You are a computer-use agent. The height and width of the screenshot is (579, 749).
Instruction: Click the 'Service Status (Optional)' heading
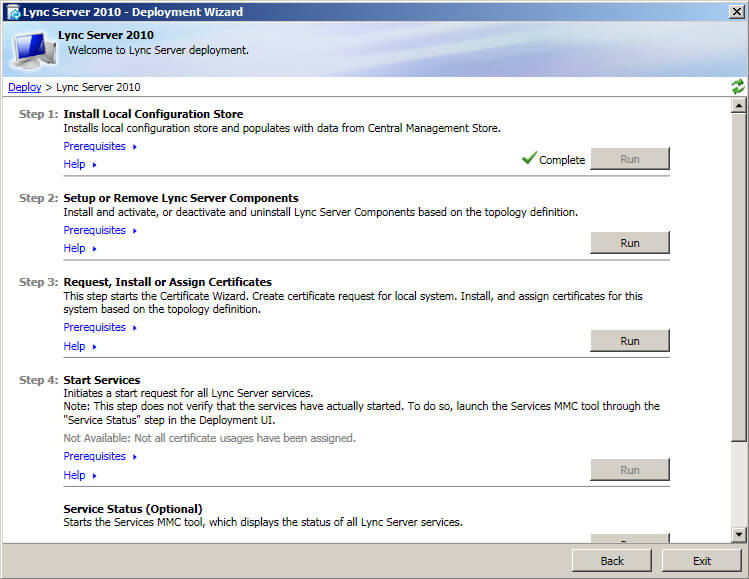coord(133,509)
